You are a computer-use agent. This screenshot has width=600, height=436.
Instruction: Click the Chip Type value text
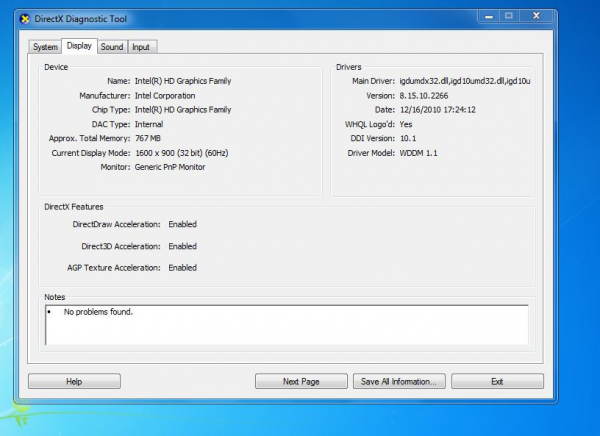pos(183,109)
